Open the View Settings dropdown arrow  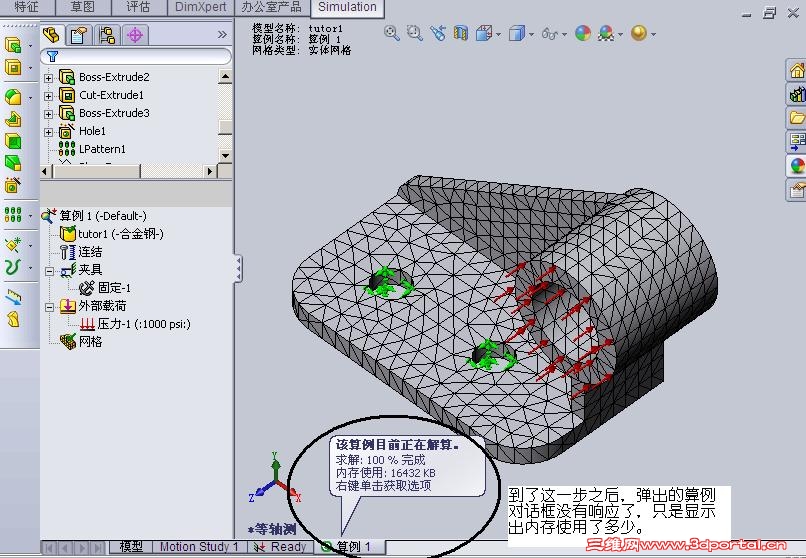pos(653,35)
